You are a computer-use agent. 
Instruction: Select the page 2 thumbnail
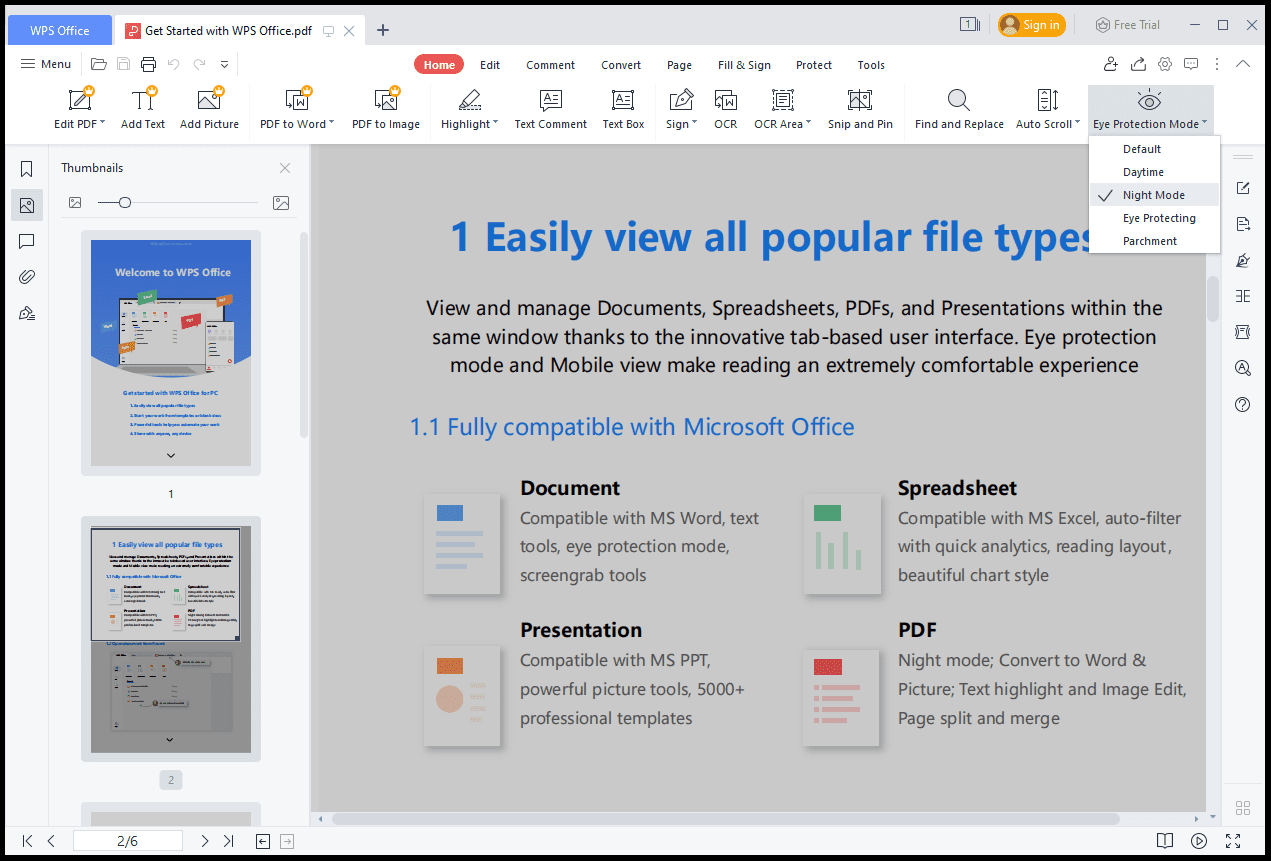tap(171, 639)
